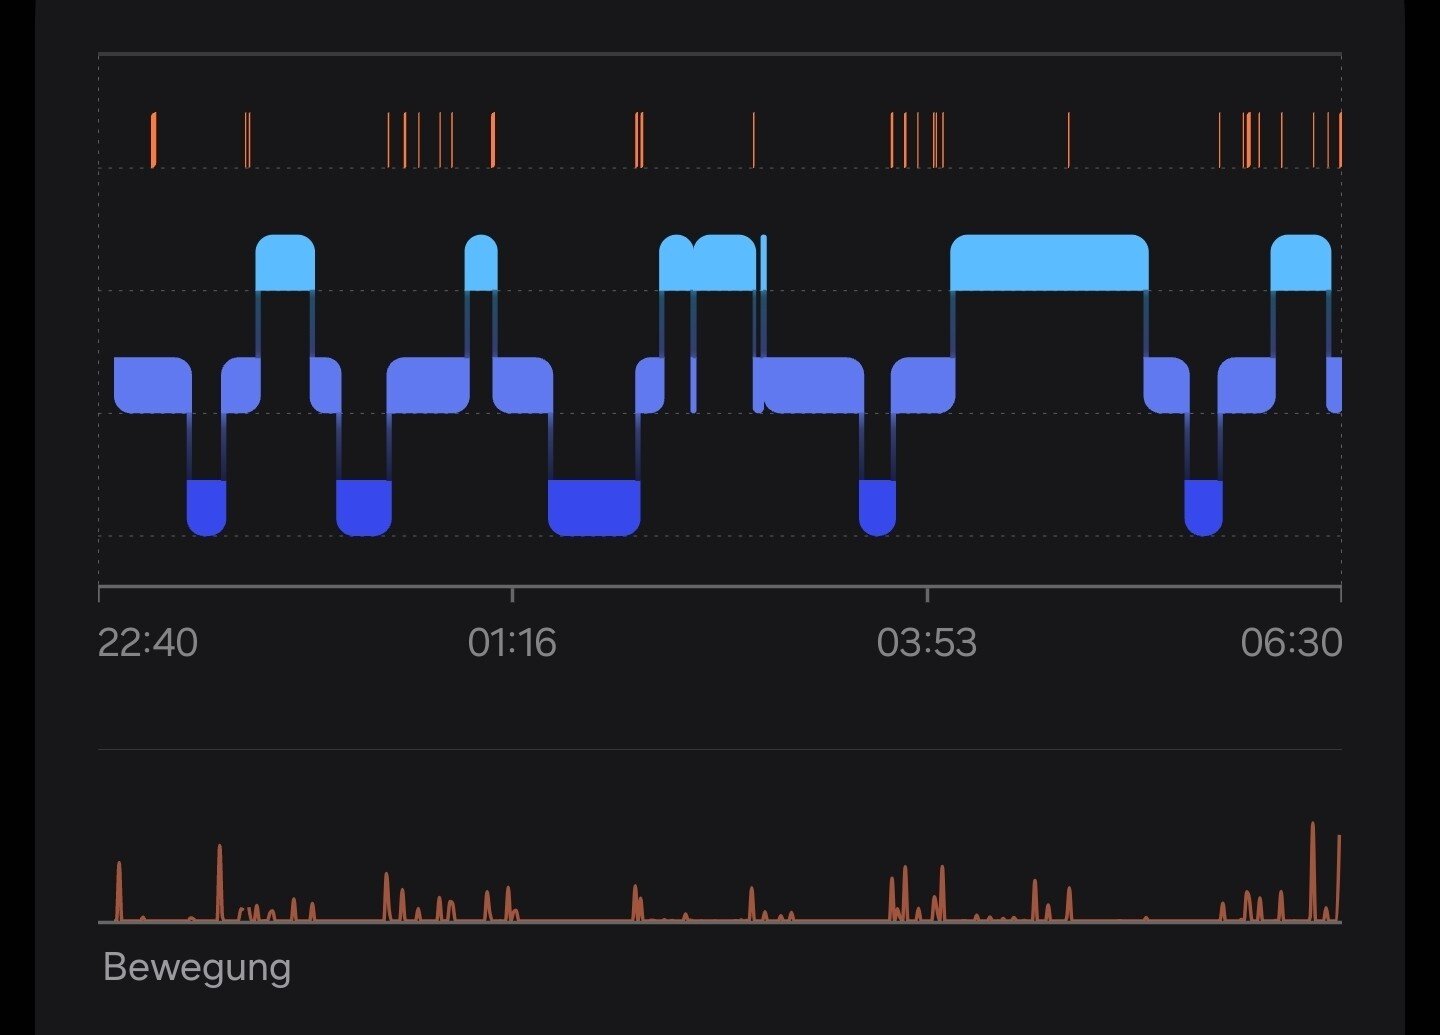Viewport: 1440px width, 1035px height.
Task: Tap the first light-blue sleep block of the night
Action: pyautogui.click(x=285, y=263)
